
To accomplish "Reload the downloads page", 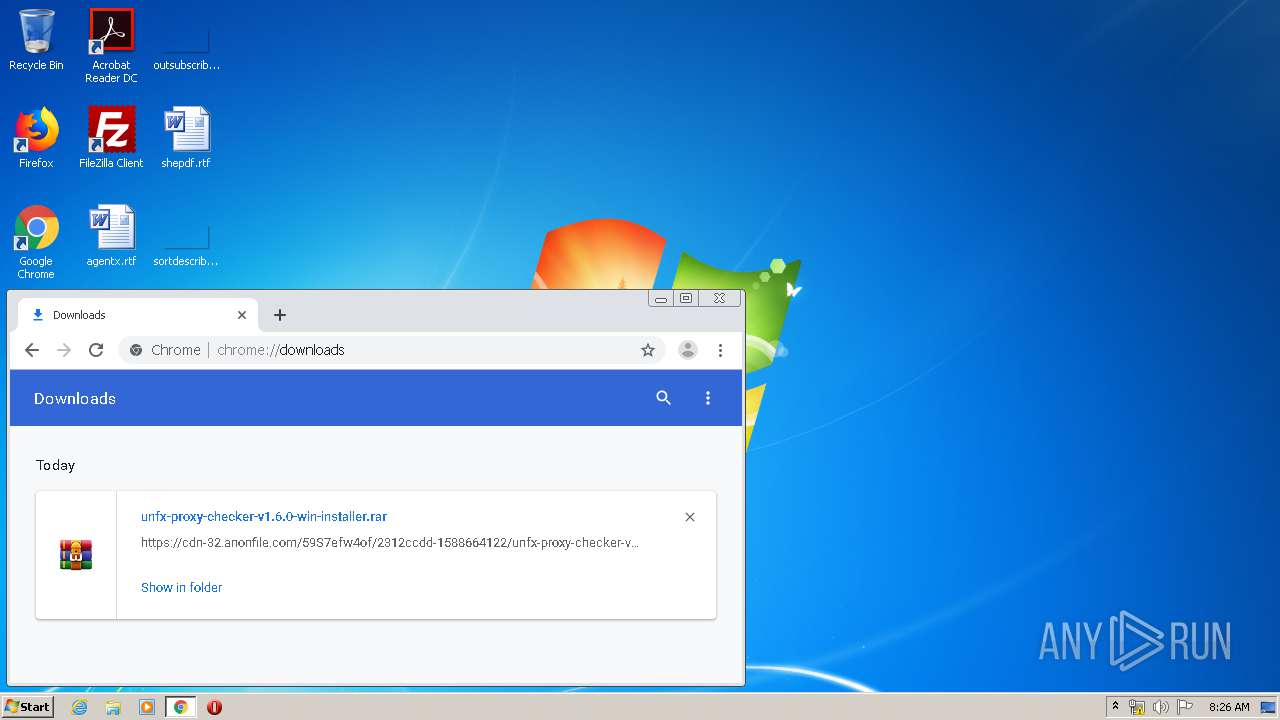I will [x=96, y=350].
